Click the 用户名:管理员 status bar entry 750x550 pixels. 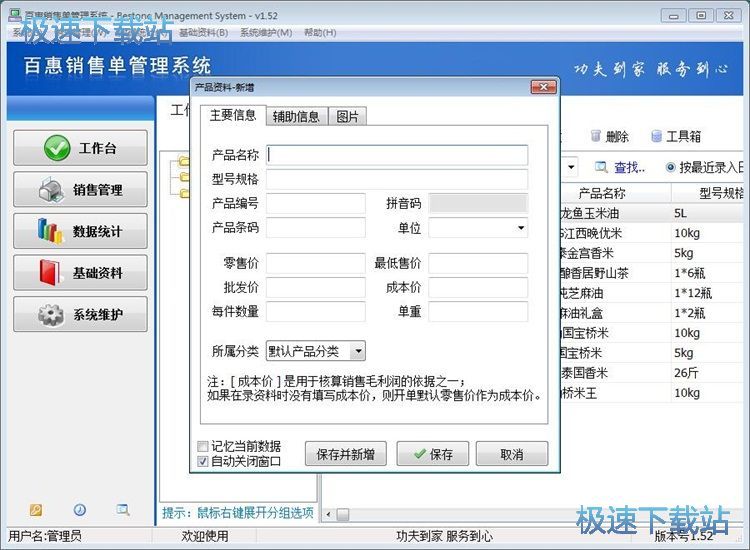point(45,536)
